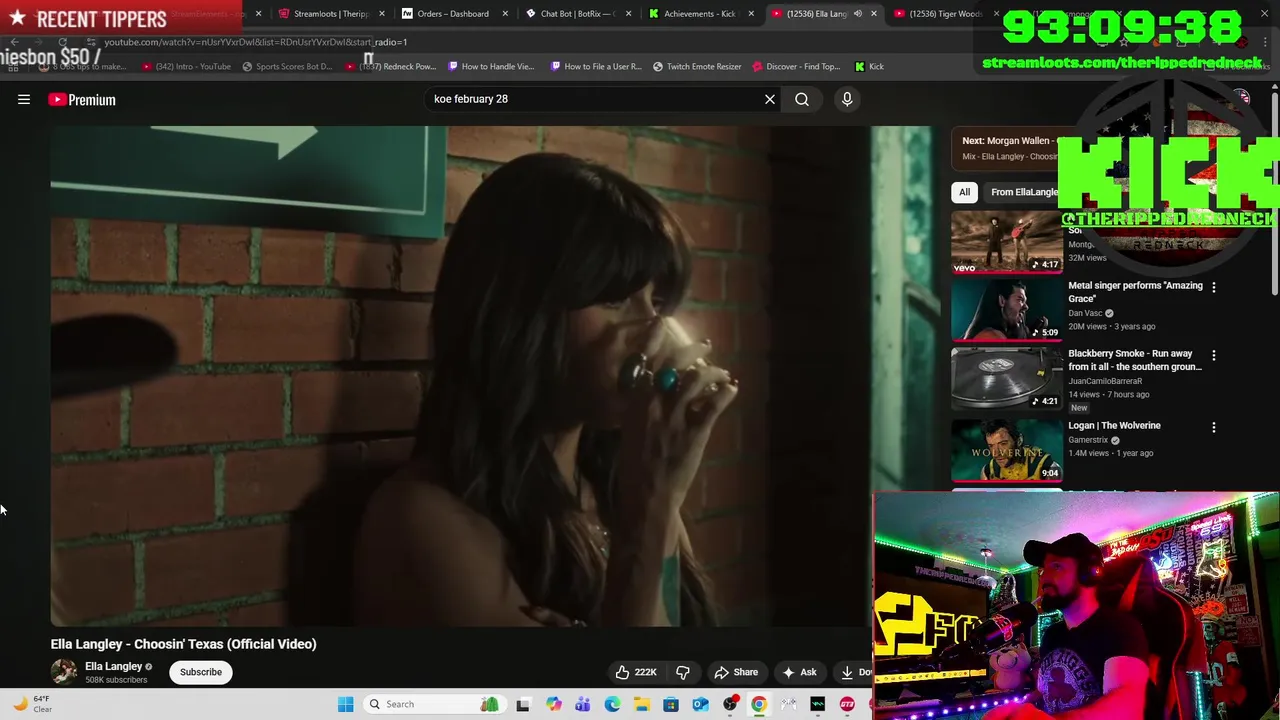Open the Kick bookmark
The image size is (1280, 720).
click(869, 67)
